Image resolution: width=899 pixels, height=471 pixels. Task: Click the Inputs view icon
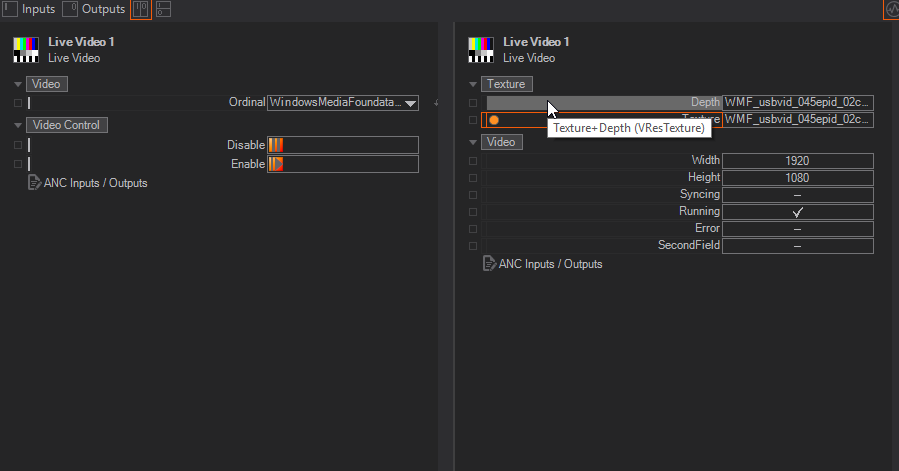(10, 9)
